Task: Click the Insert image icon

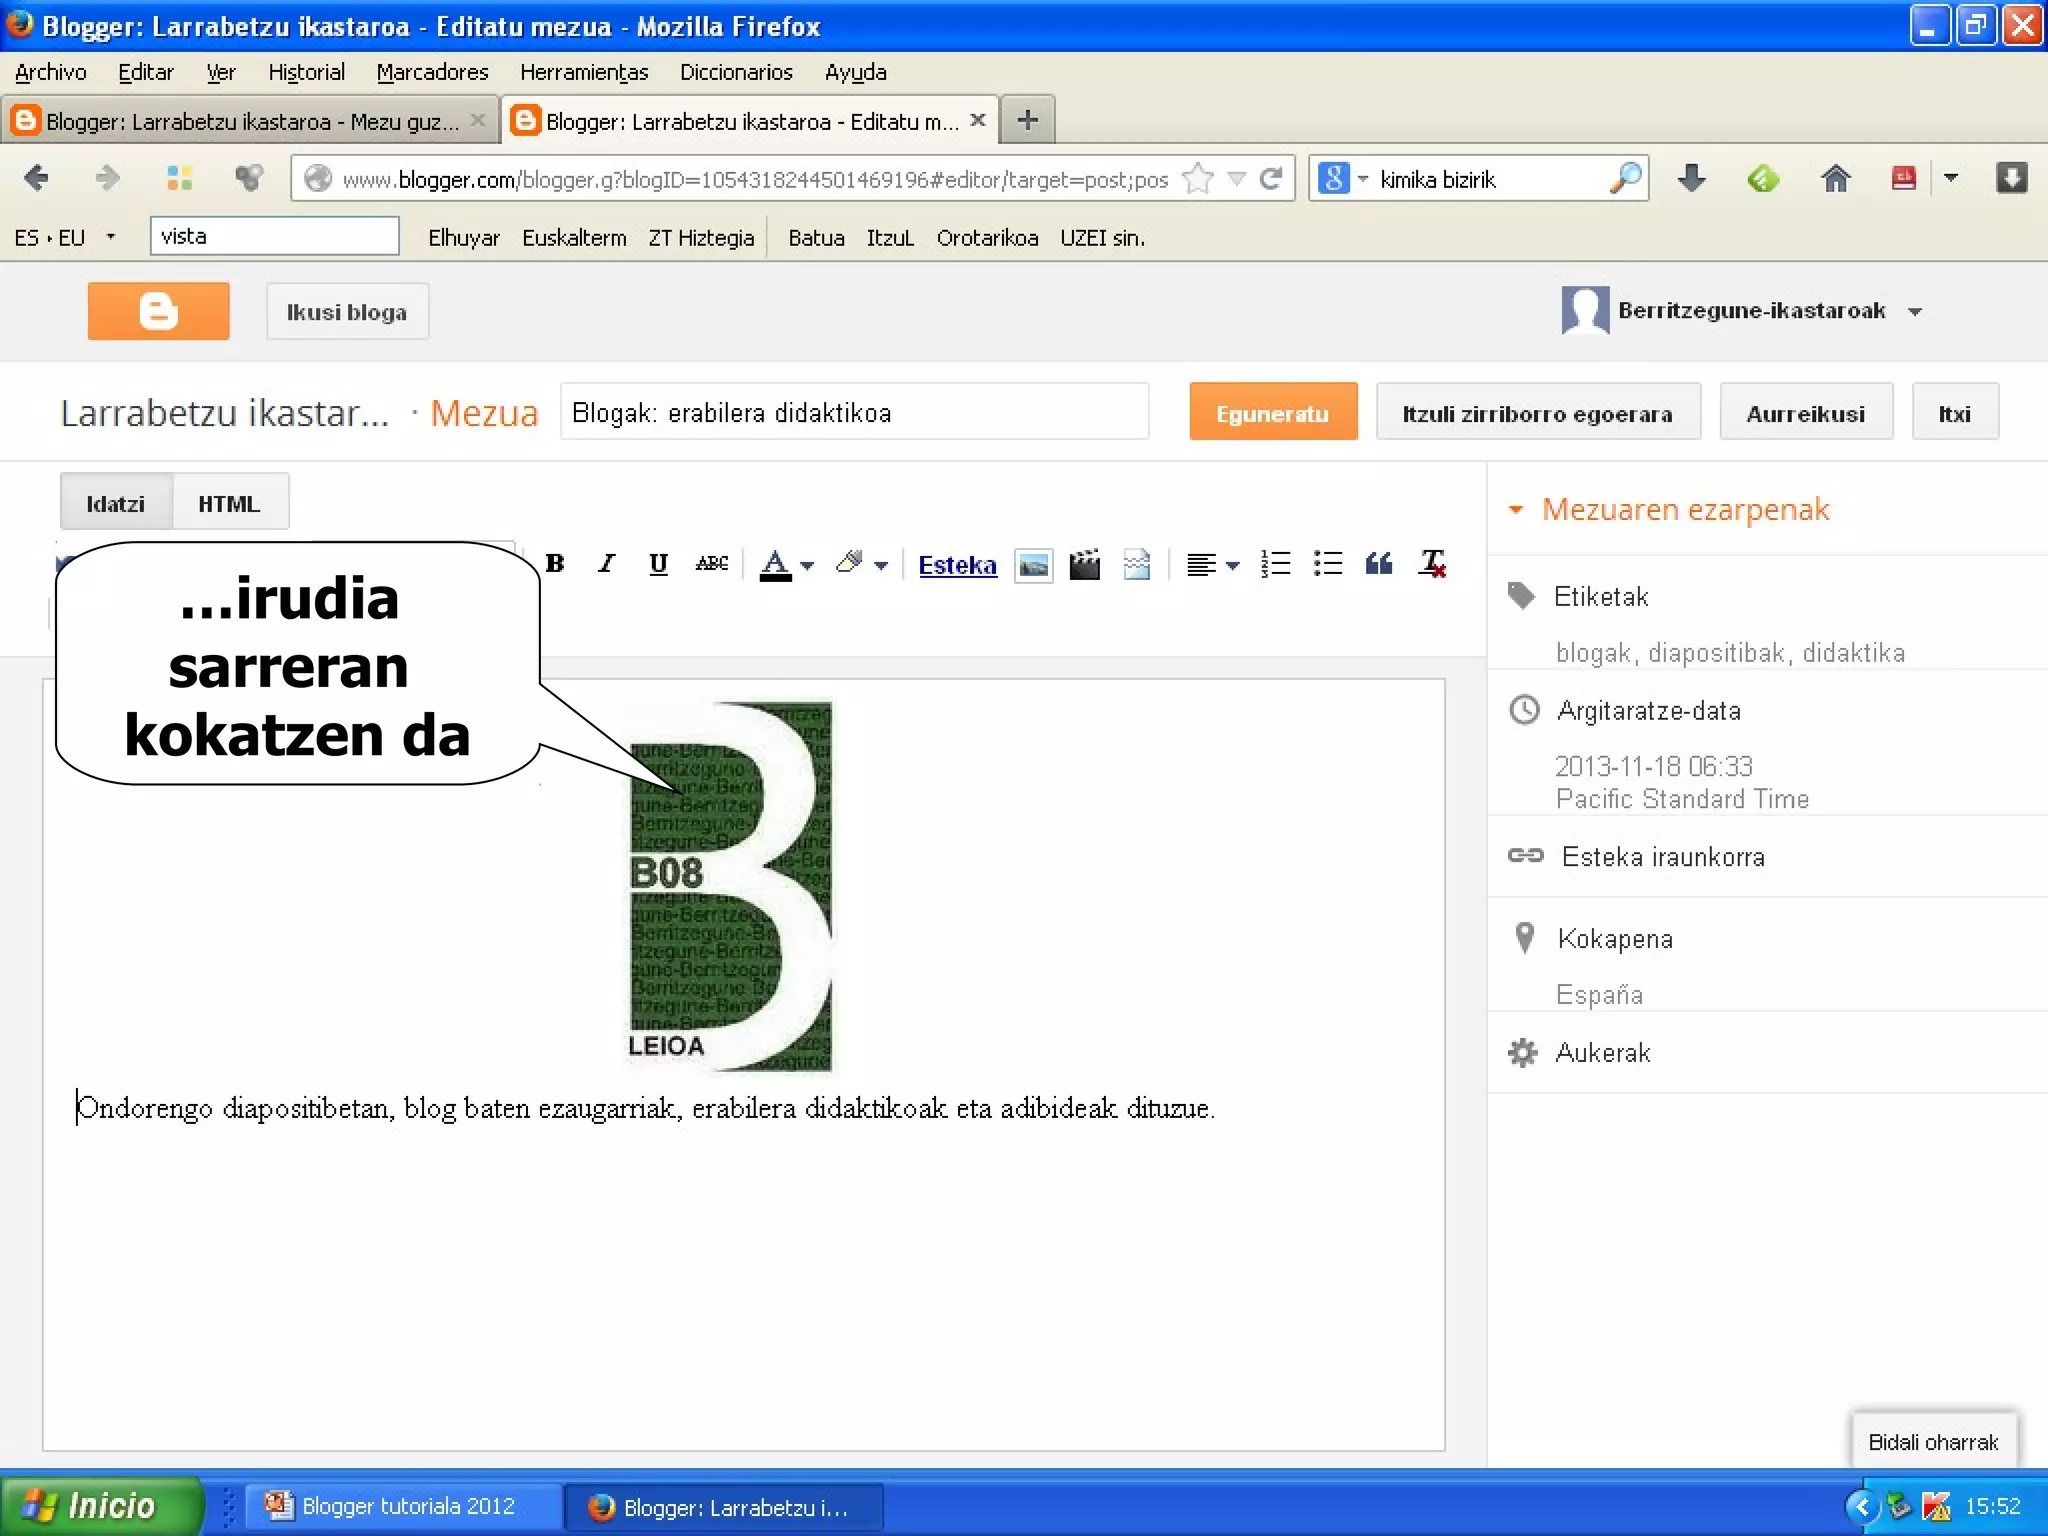Action: tap(1033, 565)
